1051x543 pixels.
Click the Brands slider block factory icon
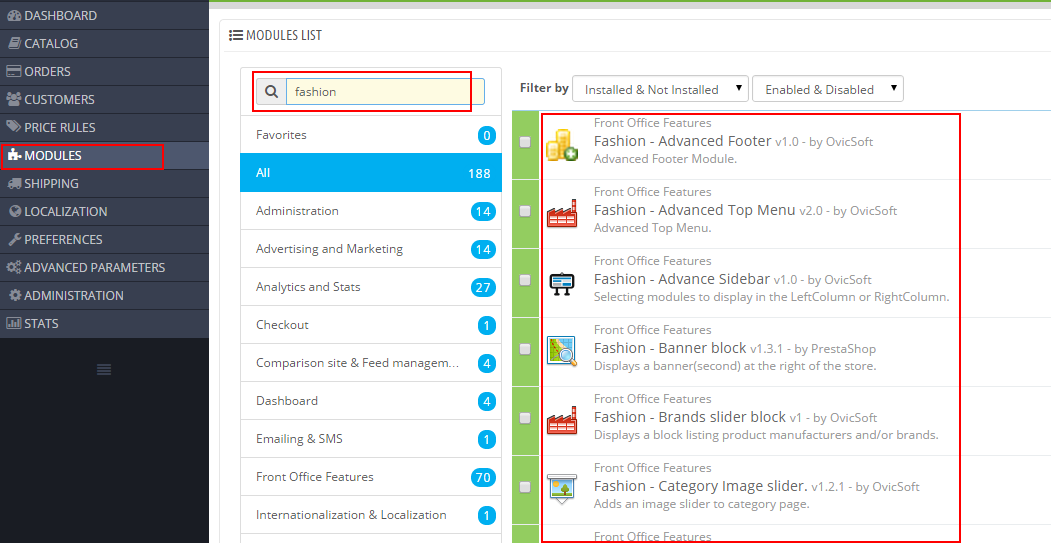click(561, 420)
